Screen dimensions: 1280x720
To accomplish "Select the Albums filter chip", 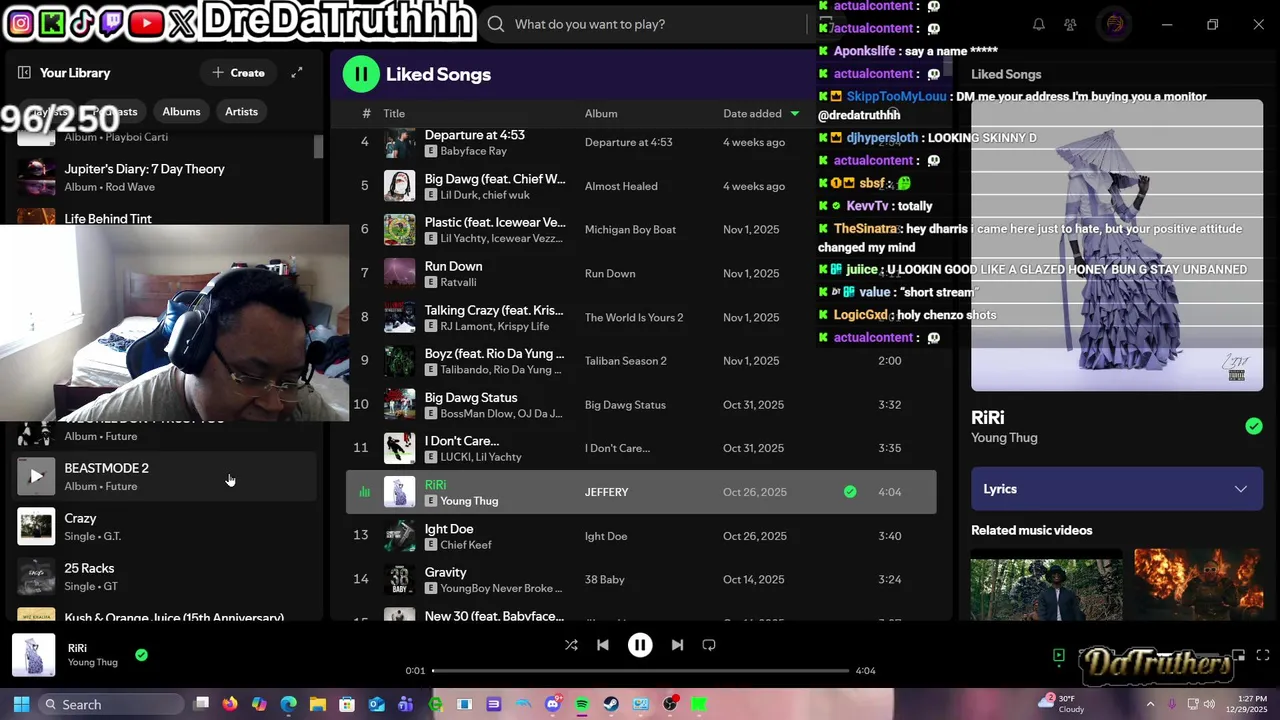I will click(181, 111).
